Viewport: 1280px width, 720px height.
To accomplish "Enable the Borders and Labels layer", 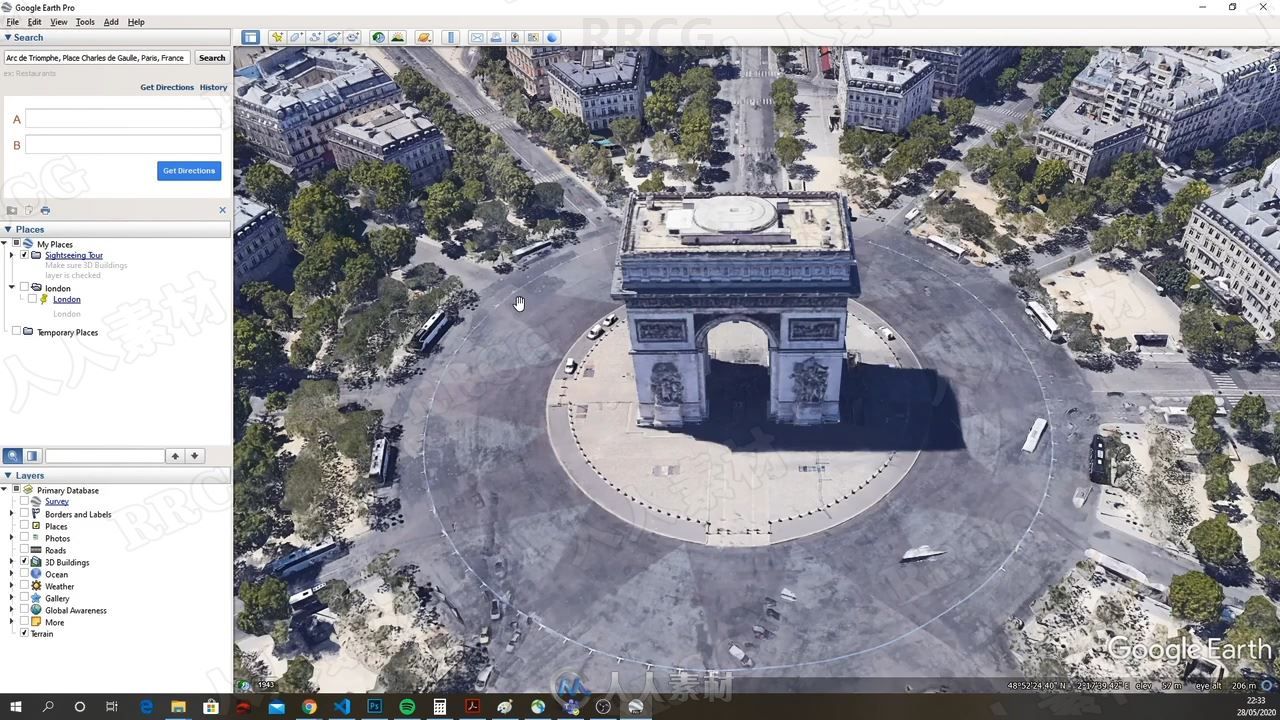I will pyautogui.click(x=24, y=514).
